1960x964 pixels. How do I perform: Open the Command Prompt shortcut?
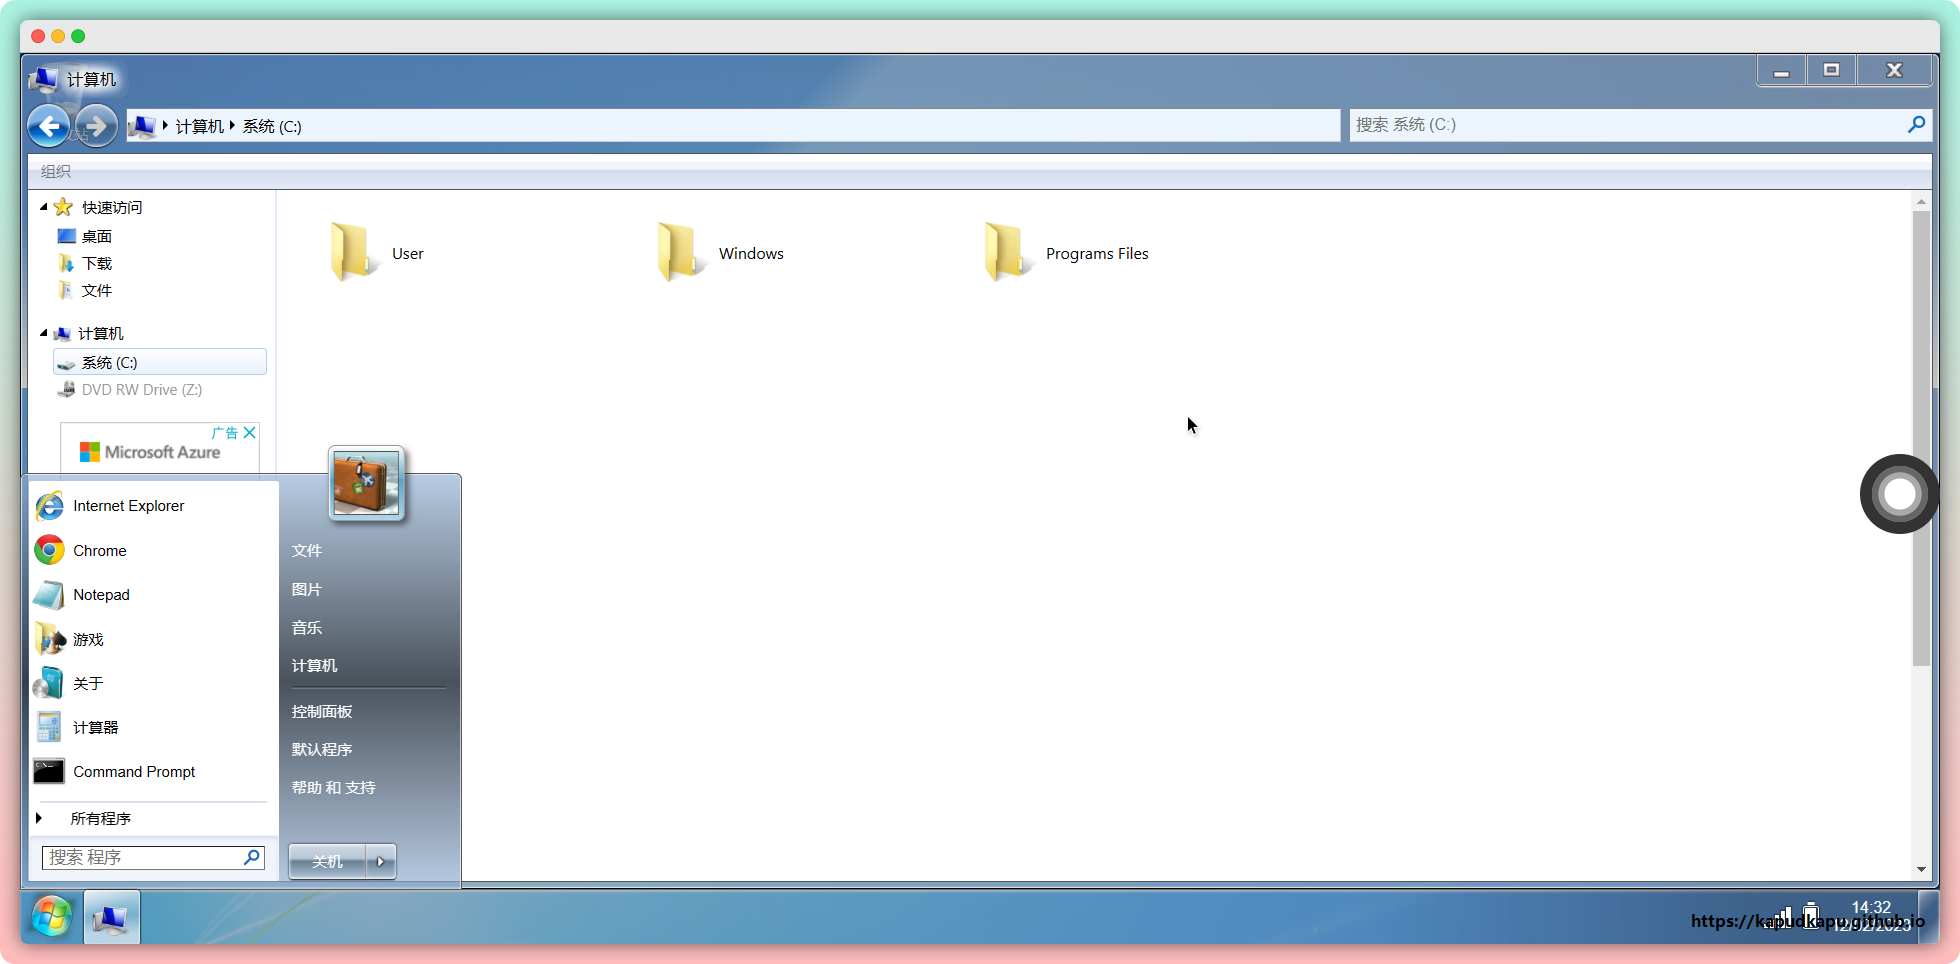[x=133, y=772]
